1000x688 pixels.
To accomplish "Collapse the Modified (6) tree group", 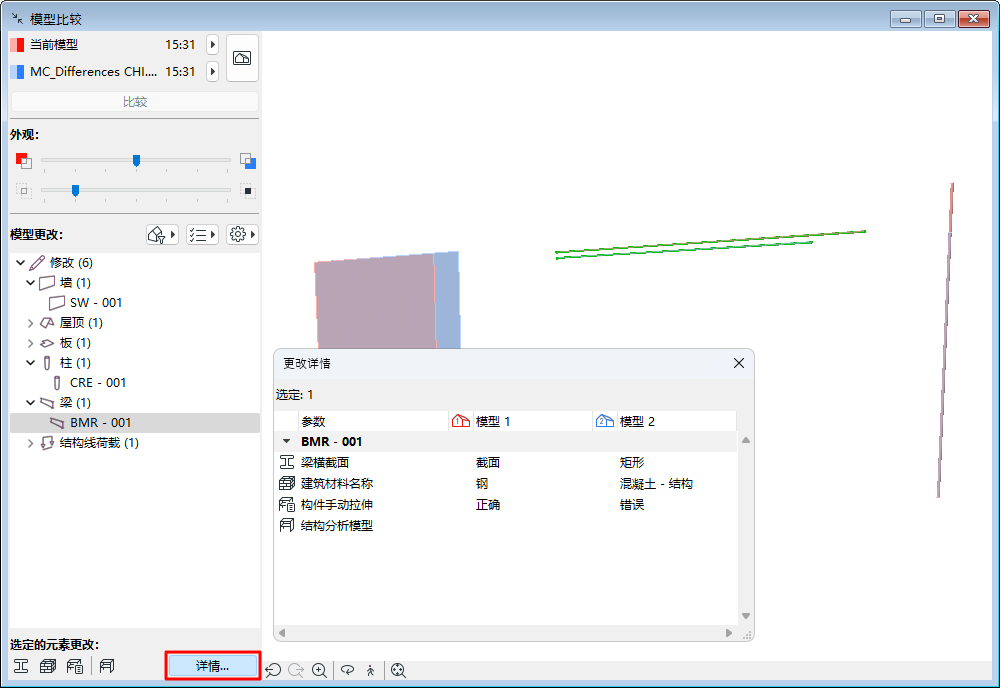I will tap(20, 263).
